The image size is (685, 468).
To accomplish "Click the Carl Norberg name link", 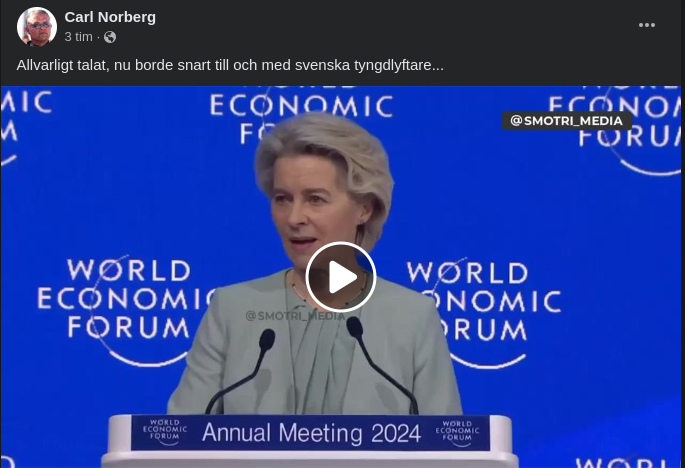I will (110, 17).
